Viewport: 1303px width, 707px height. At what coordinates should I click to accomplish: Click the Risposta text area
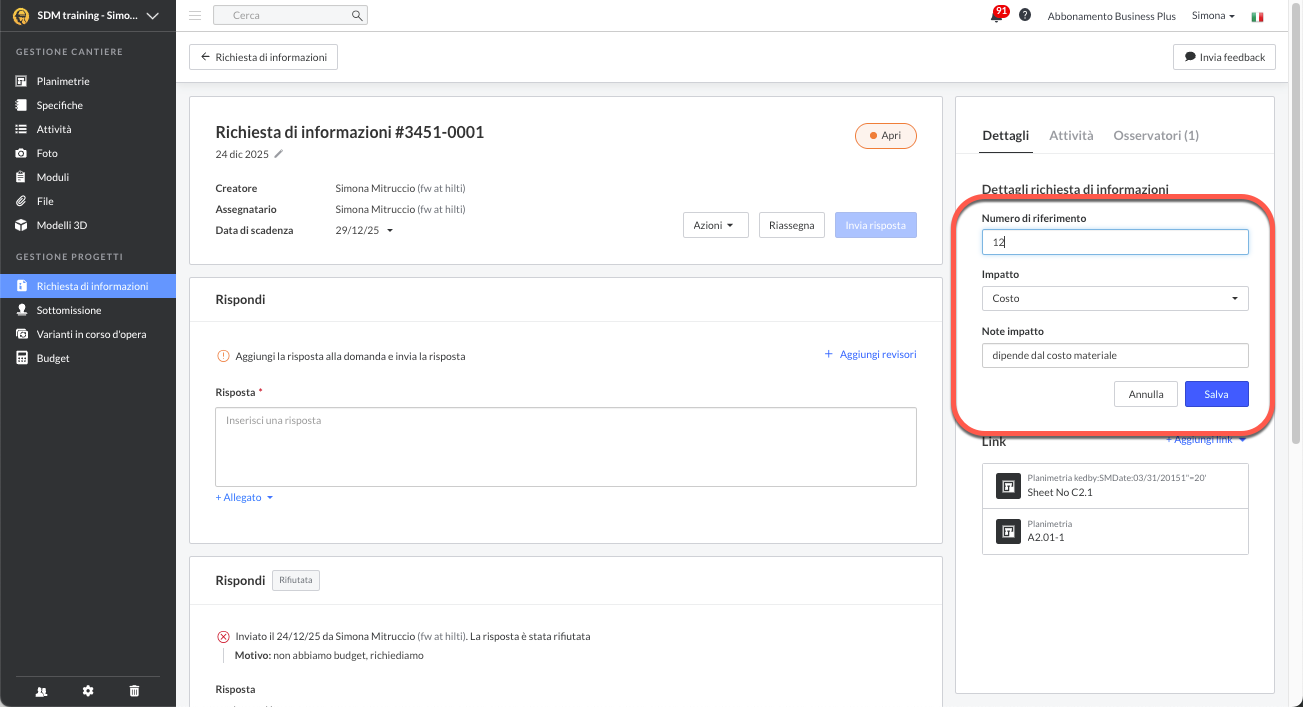566,446
